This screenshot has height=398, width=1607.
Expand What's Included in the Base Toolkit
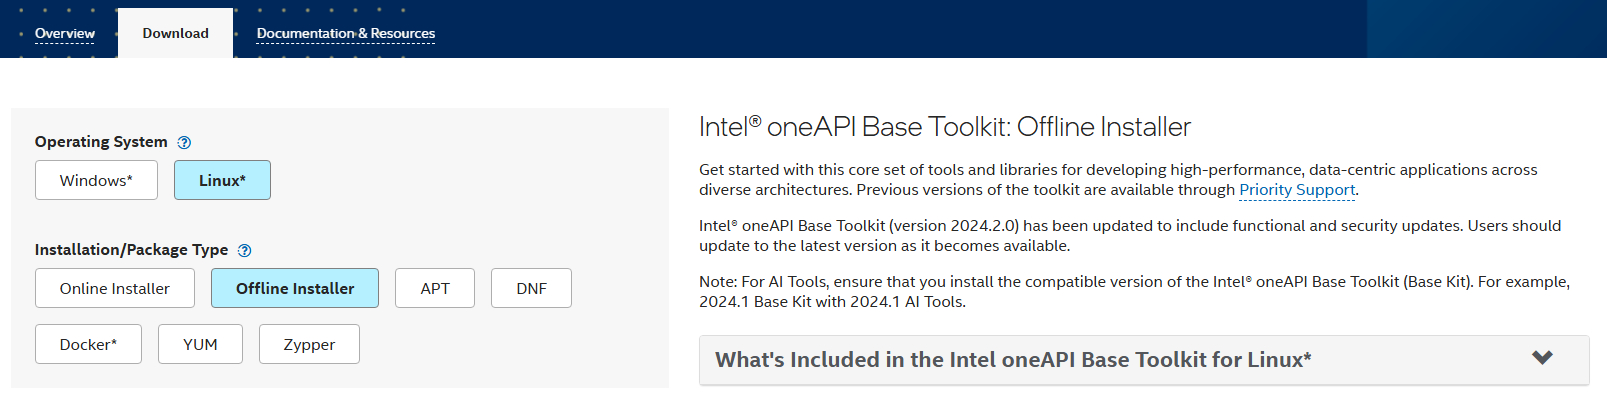pos(1144,360)
